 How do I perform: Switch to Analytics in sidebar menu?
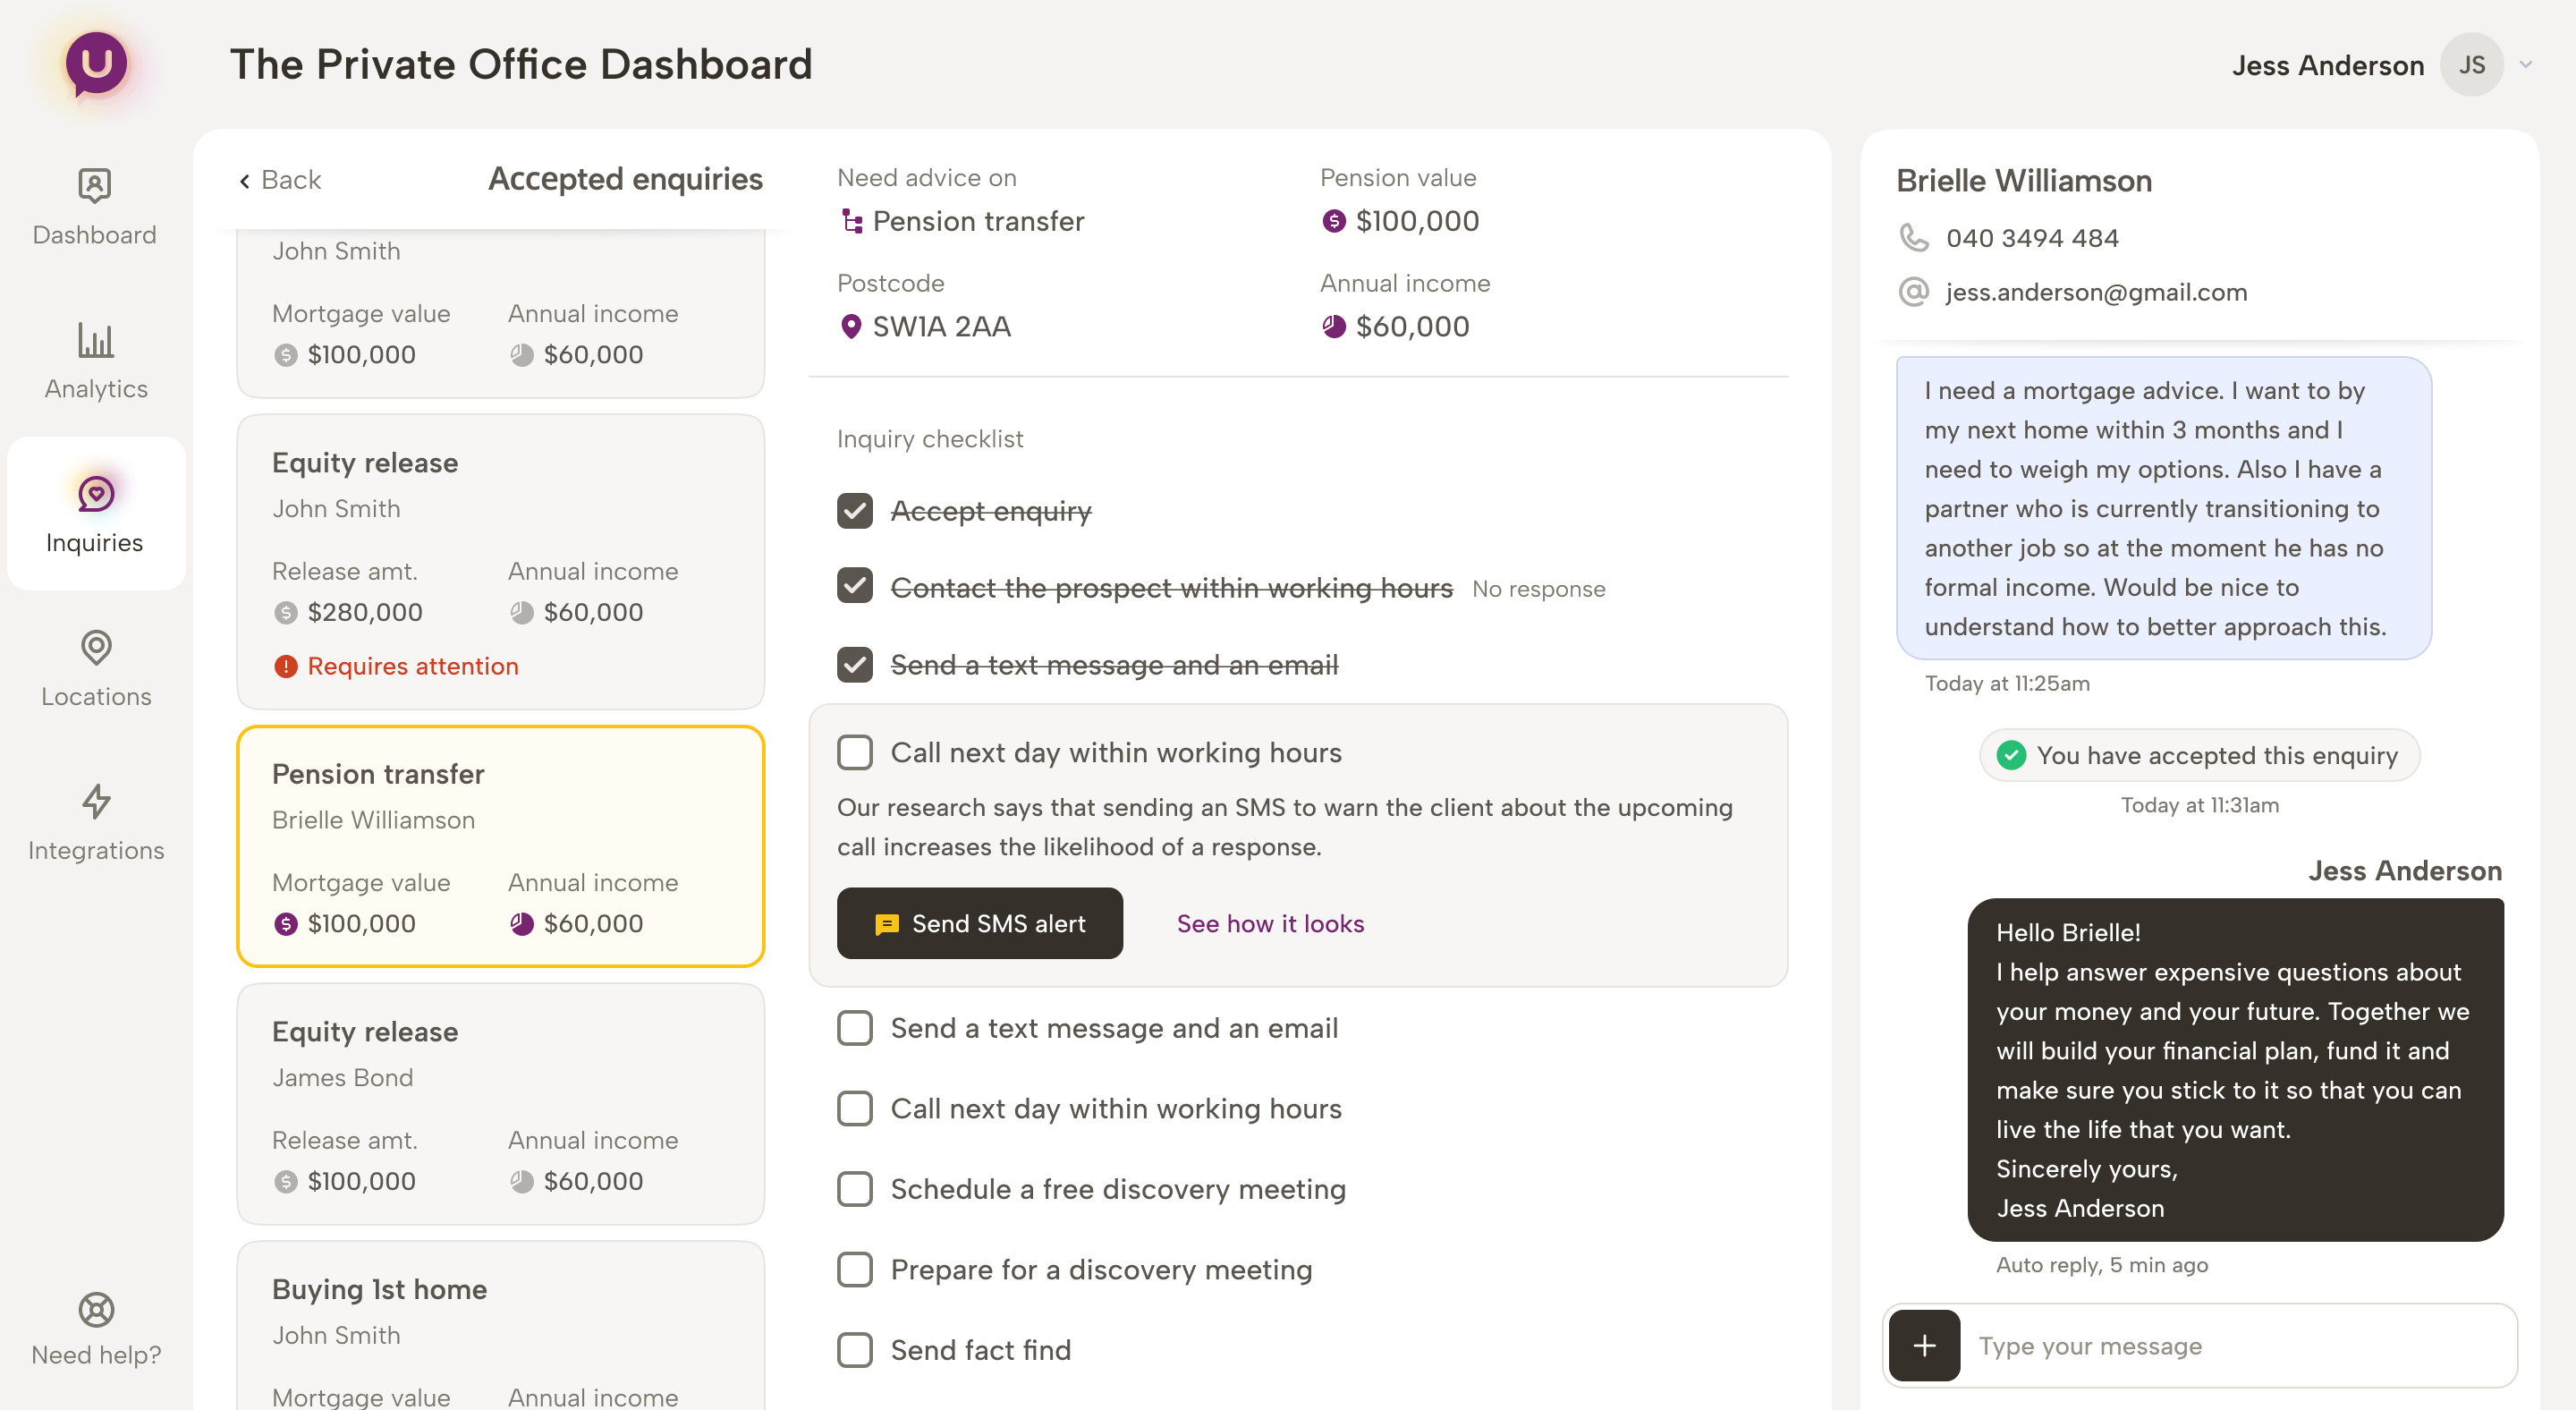tap(96, 361)
